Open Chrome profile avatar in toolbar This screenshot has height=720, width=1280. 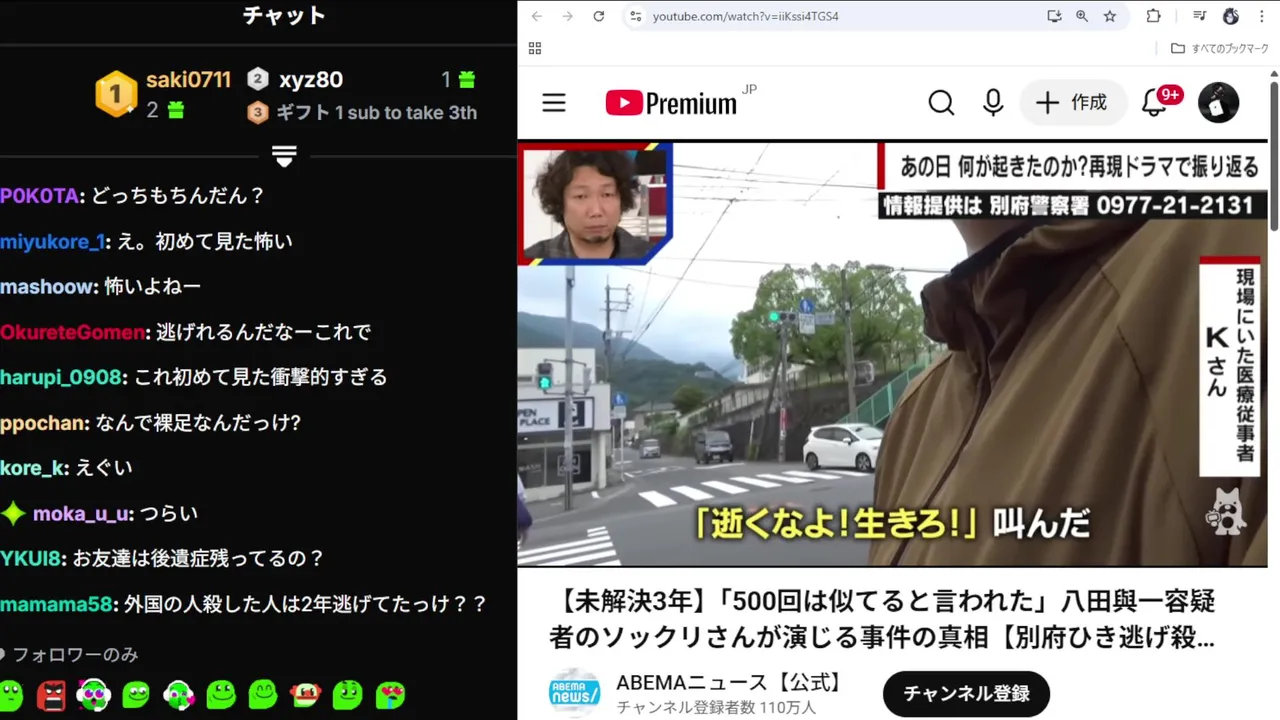[1231, 16]
